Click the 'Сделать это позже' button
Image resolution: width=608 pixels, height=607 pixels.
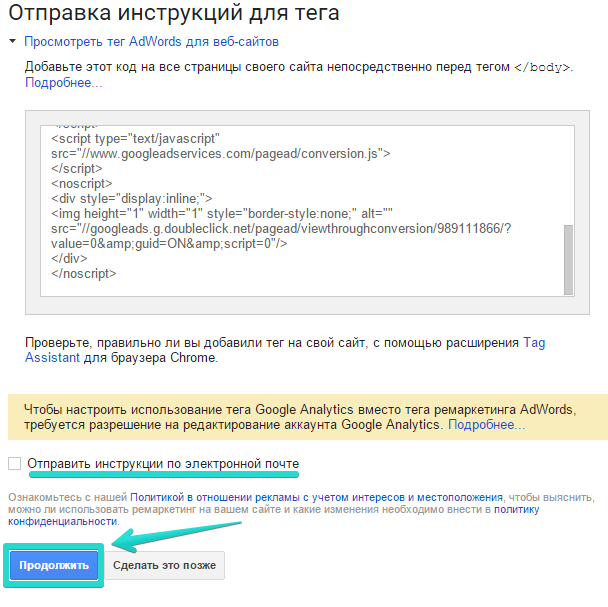click(x=164, y=565)
